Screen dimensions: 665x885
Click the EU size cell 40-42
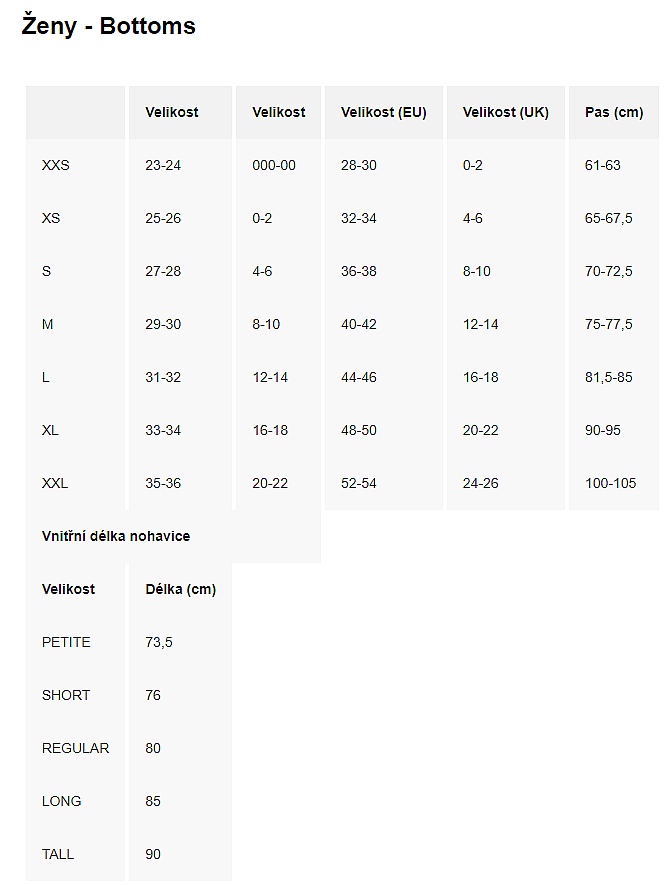[x=359, y=324]
